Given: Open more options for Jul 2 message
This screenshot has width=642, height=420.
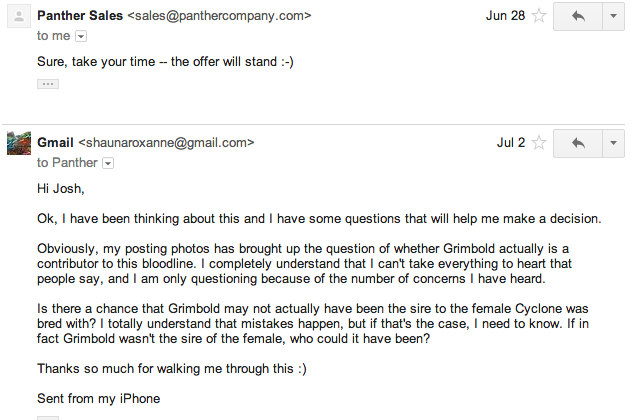Looking at the screenshot, I should click(613, 143).
